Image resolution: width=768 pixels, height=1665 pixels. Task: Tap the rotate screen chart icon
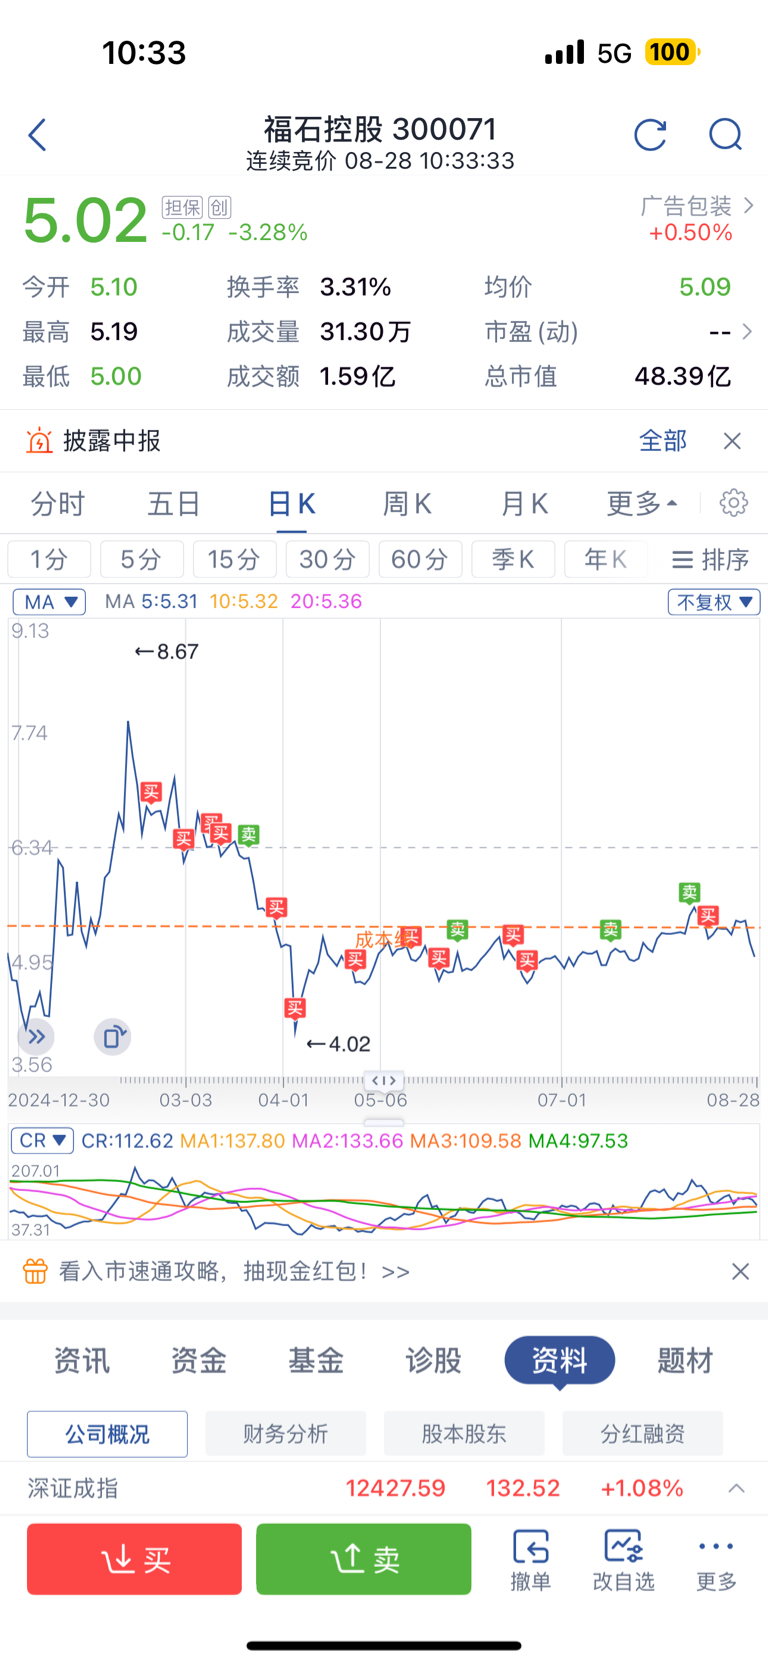(112, 1037)
